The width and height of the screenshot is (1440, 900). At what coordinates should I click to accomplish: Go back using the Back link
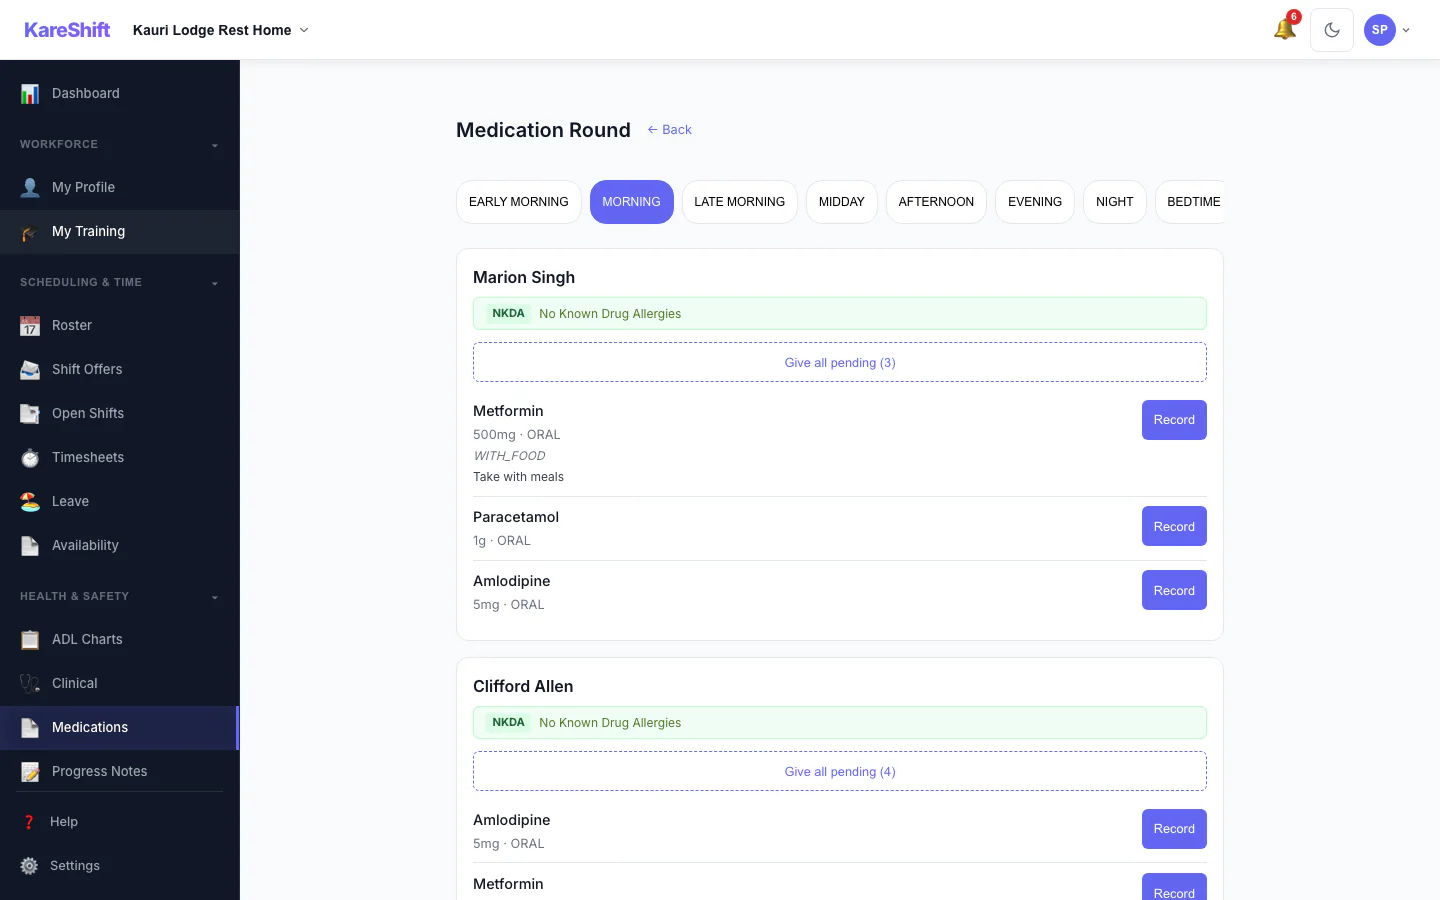point(669,130)
